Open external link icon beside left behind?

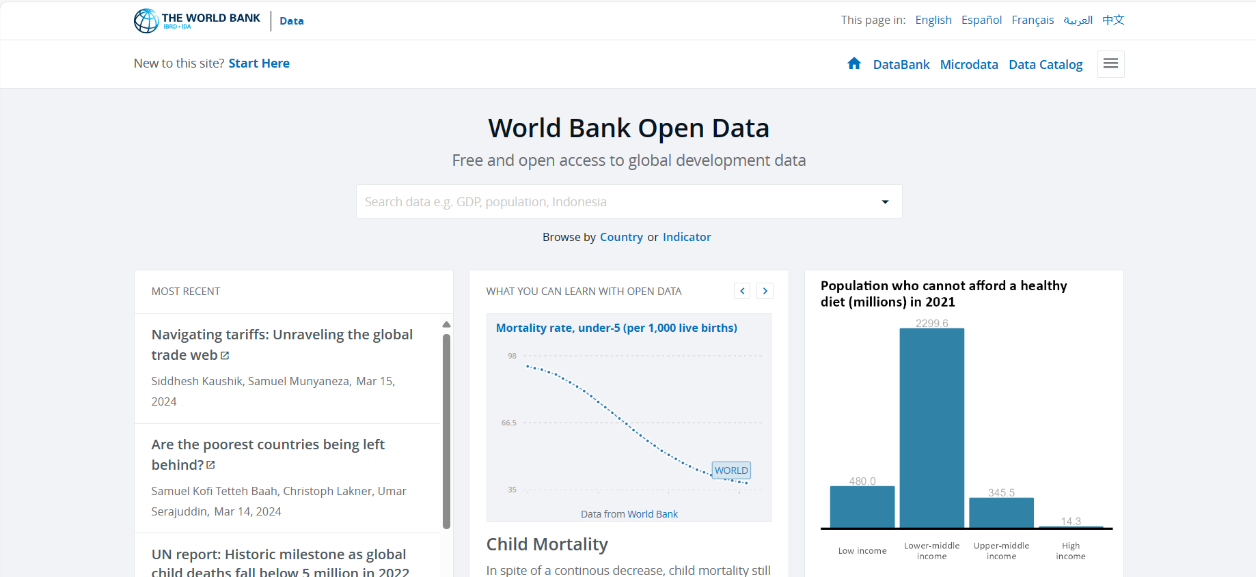click(x=211, y=465)
